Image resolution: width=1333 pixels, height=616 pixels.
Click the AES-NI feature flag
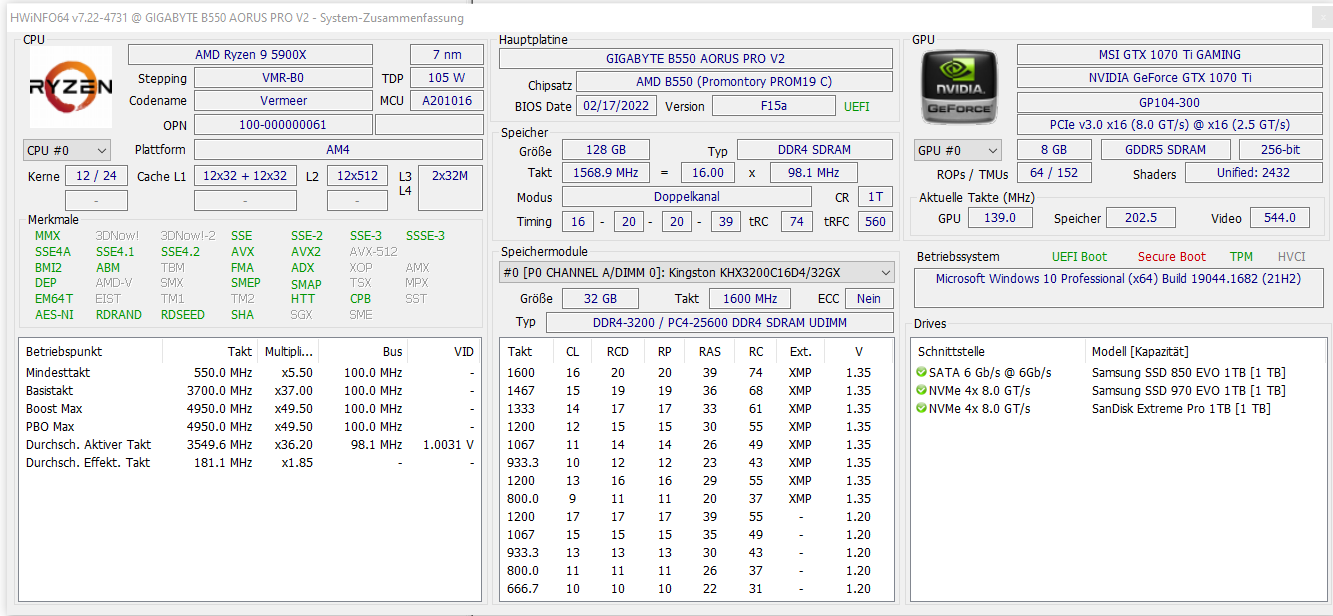point(53,315)
